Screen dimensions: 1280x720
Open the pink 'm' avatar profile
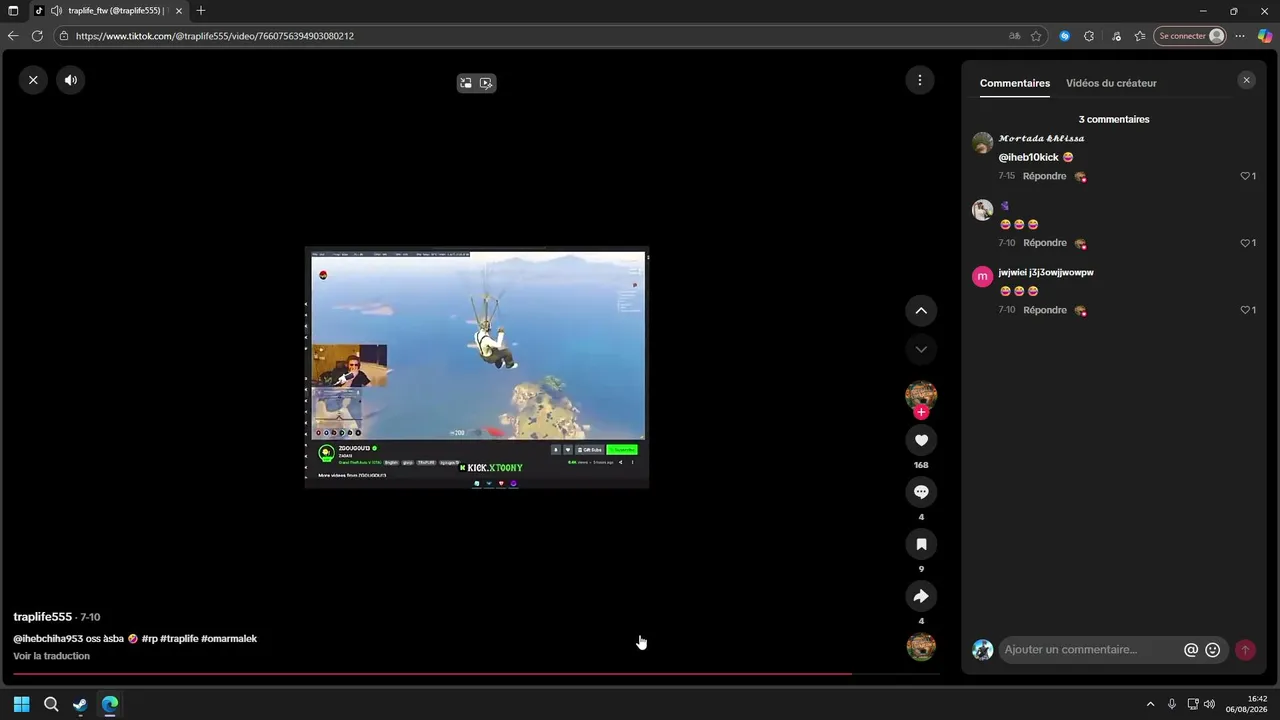tap(983, 277)
